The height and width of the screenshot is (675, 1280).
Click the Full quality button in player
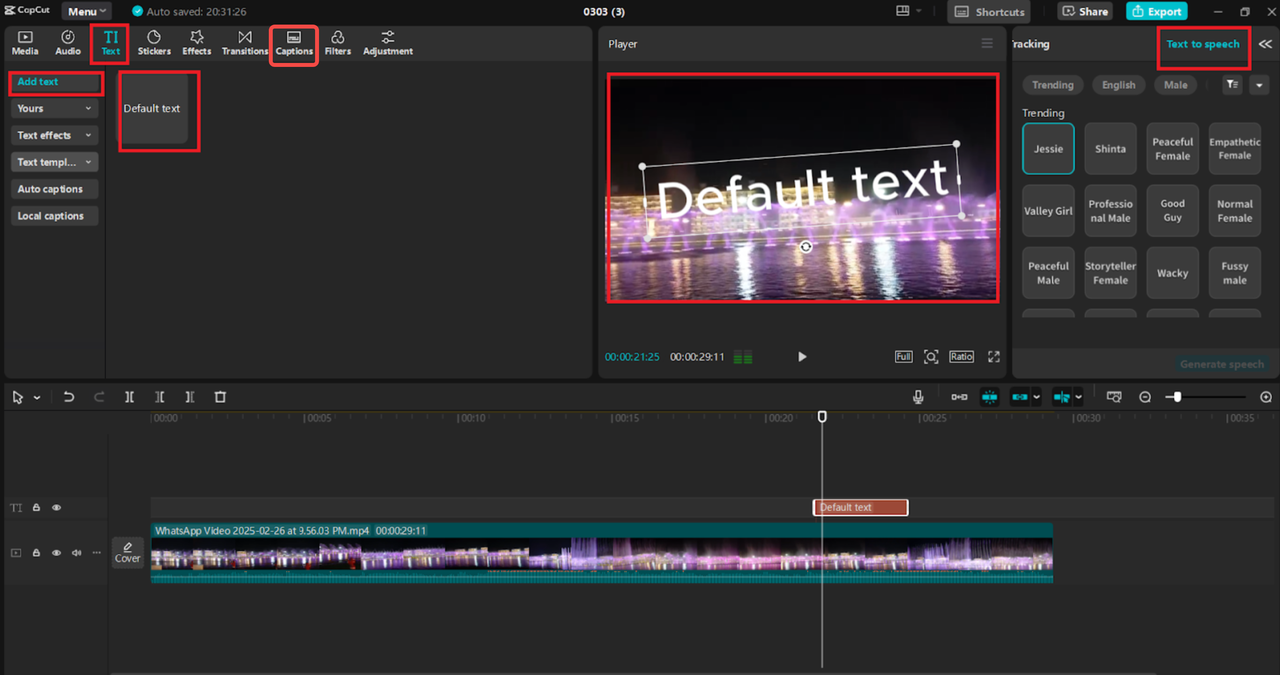click(x=904, y=357)
